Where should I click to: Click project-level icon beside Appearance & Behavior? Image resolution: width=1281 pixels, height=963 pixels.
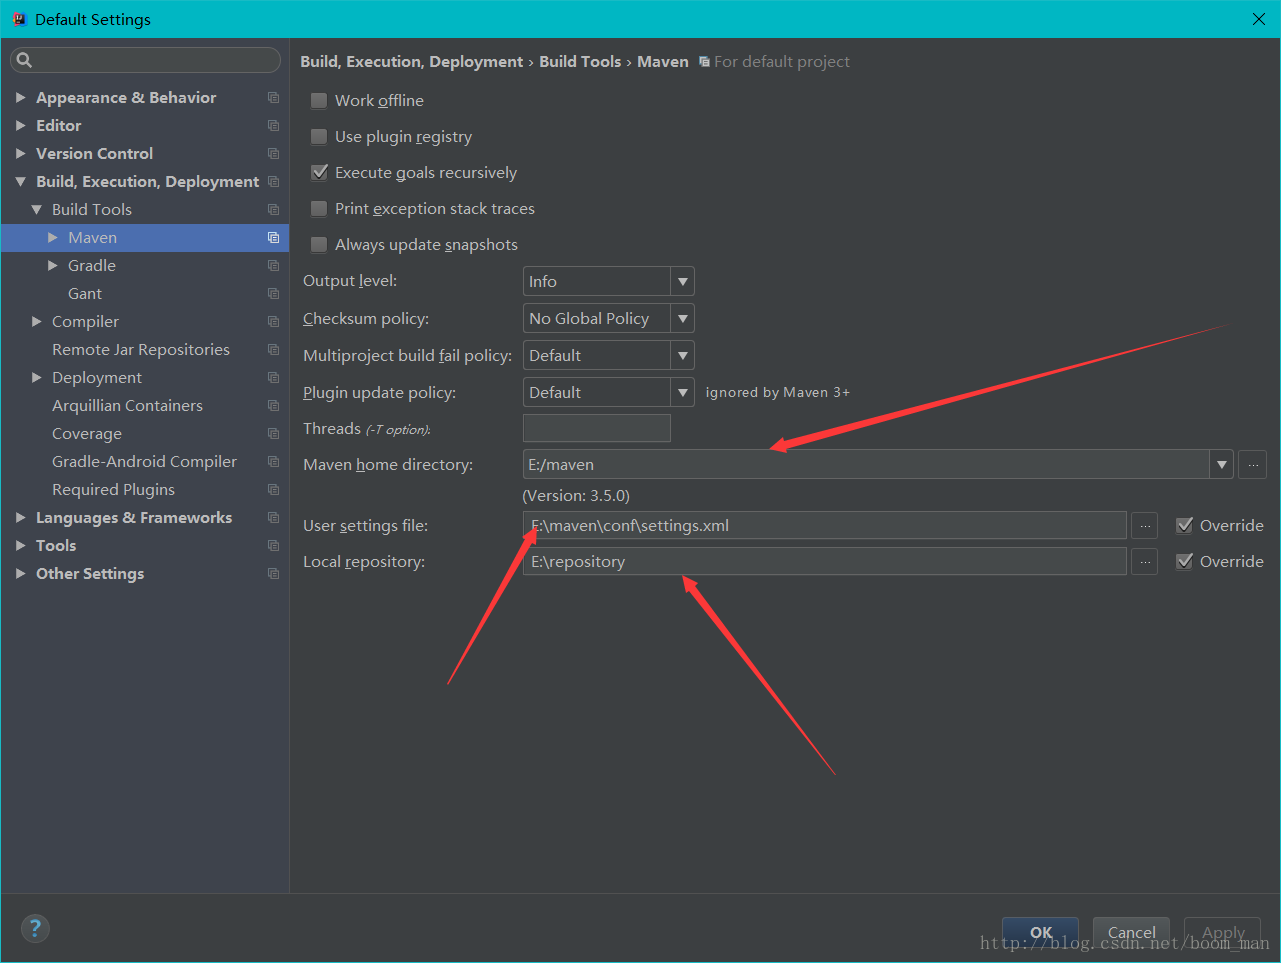[x=273, y=98]
